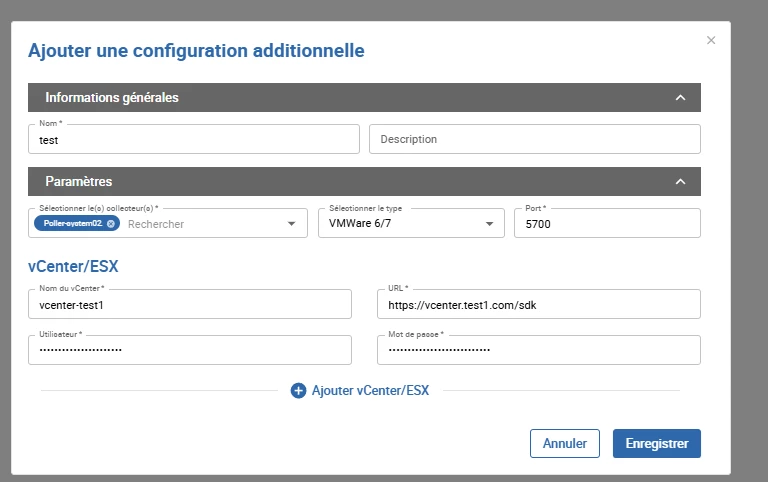Click the Rechercher collector search box
768x482 pixels.
coord(200,224)
